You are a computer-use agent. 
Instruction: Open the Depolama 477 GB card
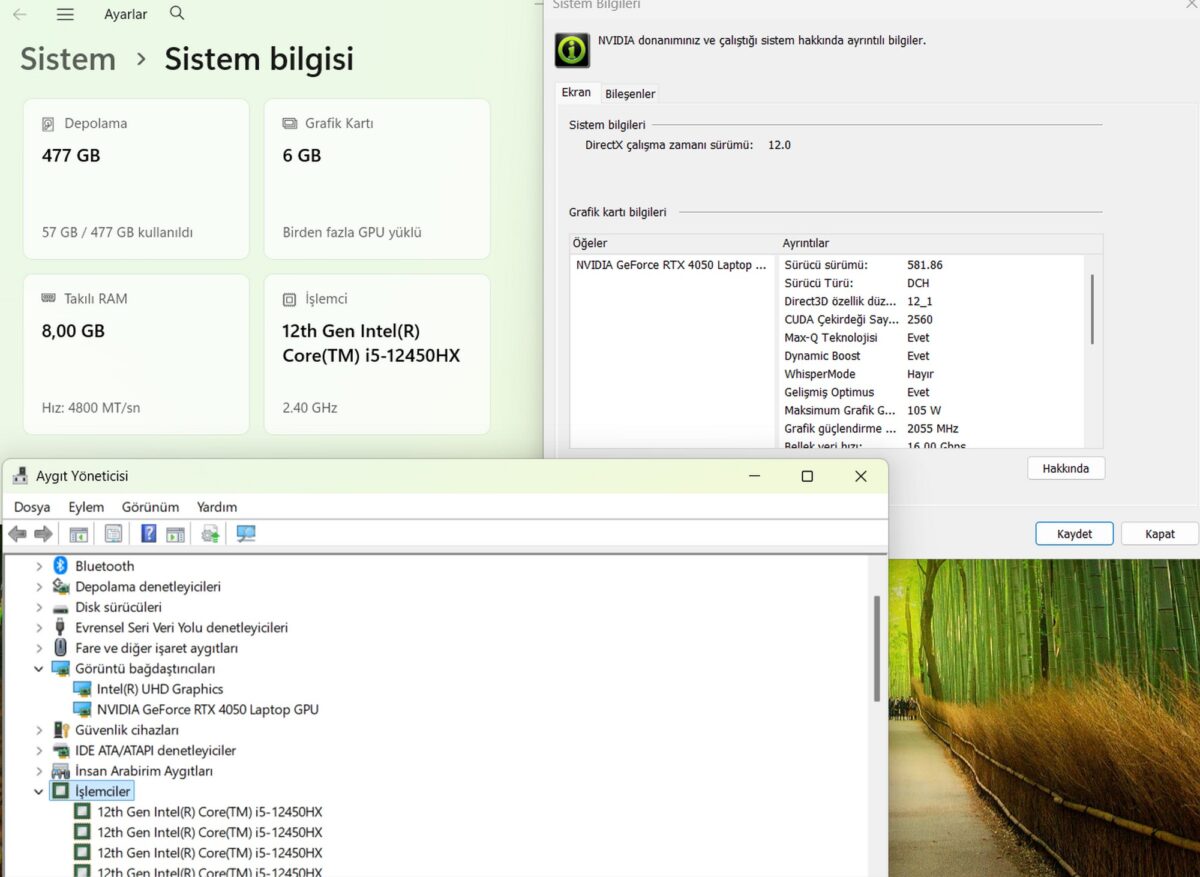[x=136, y=179]
